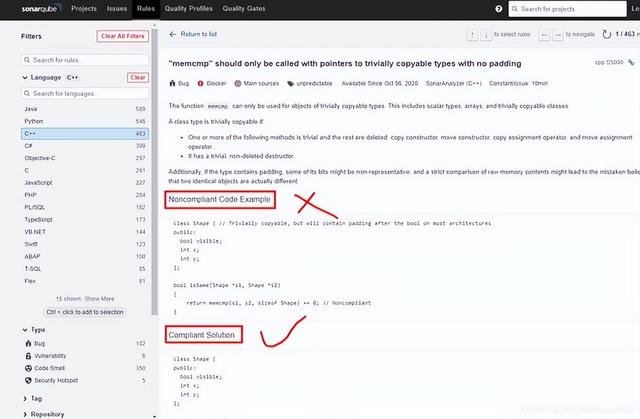Click the refresh rules list icon
640x419 pixels.
click(x=607, y=34)
